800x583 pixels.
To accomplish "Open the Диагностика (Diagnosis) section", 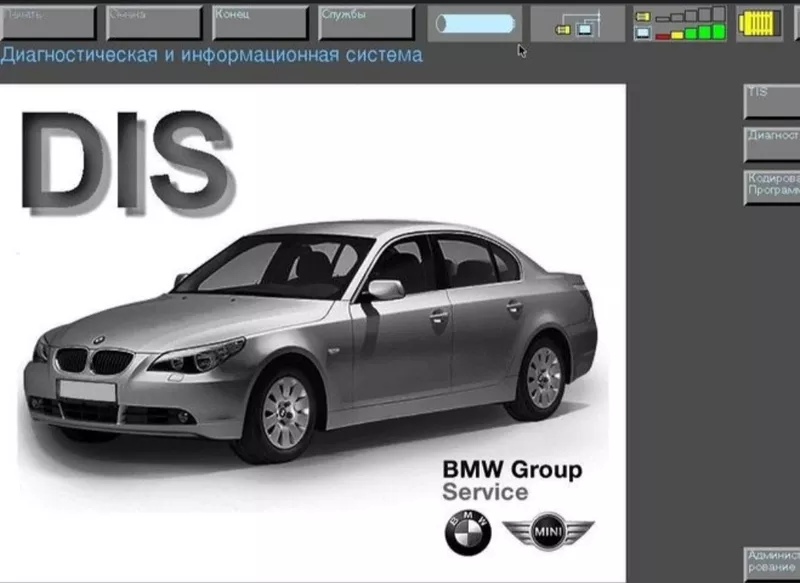I will 772,143.
